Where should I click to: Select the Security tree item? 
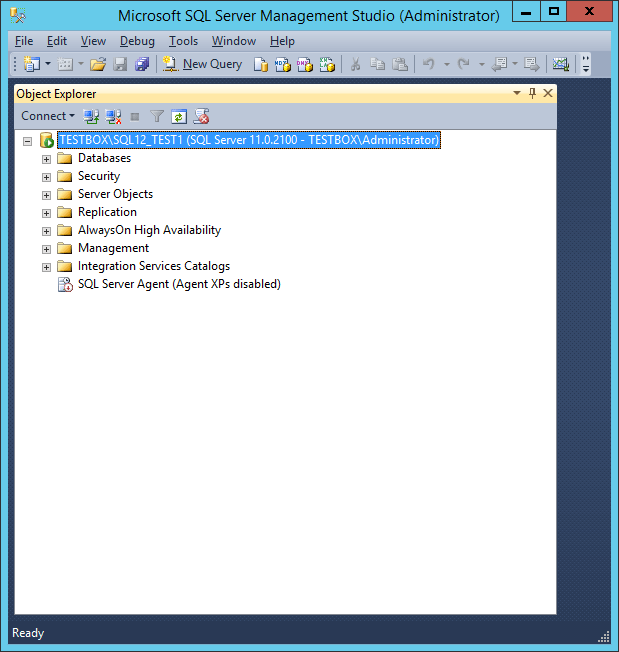click(x=99, y=176)
